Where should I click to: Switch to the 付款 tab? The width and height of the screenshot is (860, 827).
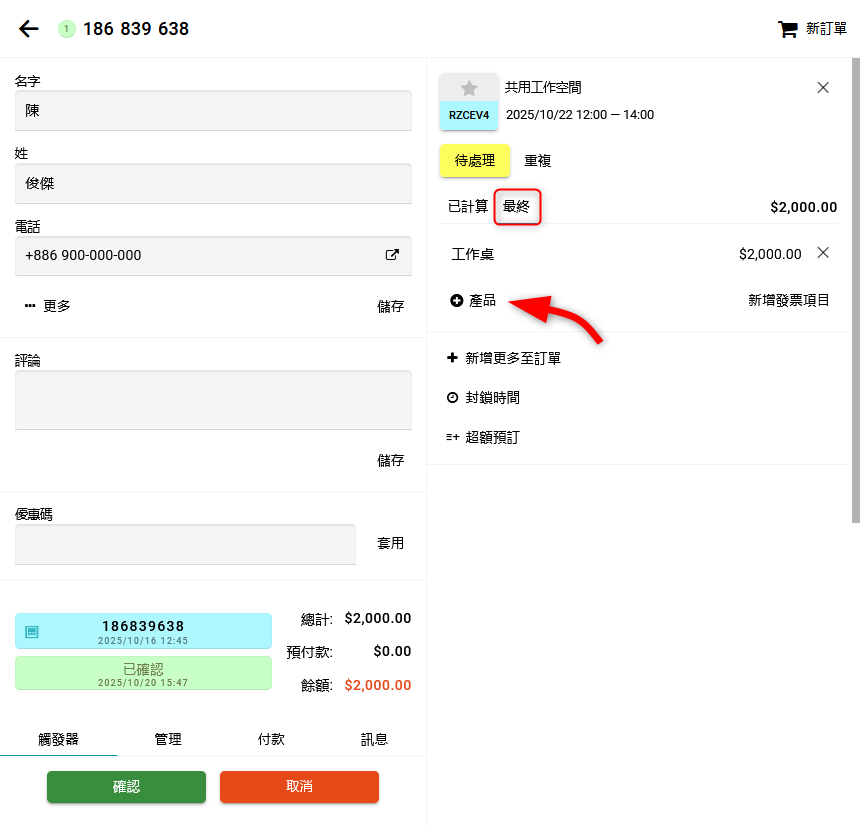click(x=271, y=739)
